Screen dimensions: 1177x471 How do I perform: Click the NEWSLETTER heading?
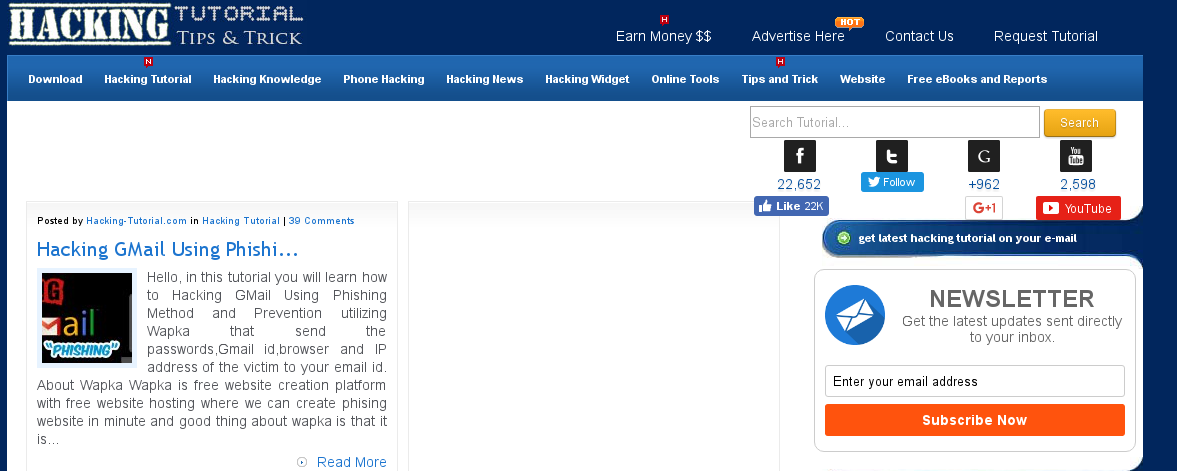point(1011,299)
